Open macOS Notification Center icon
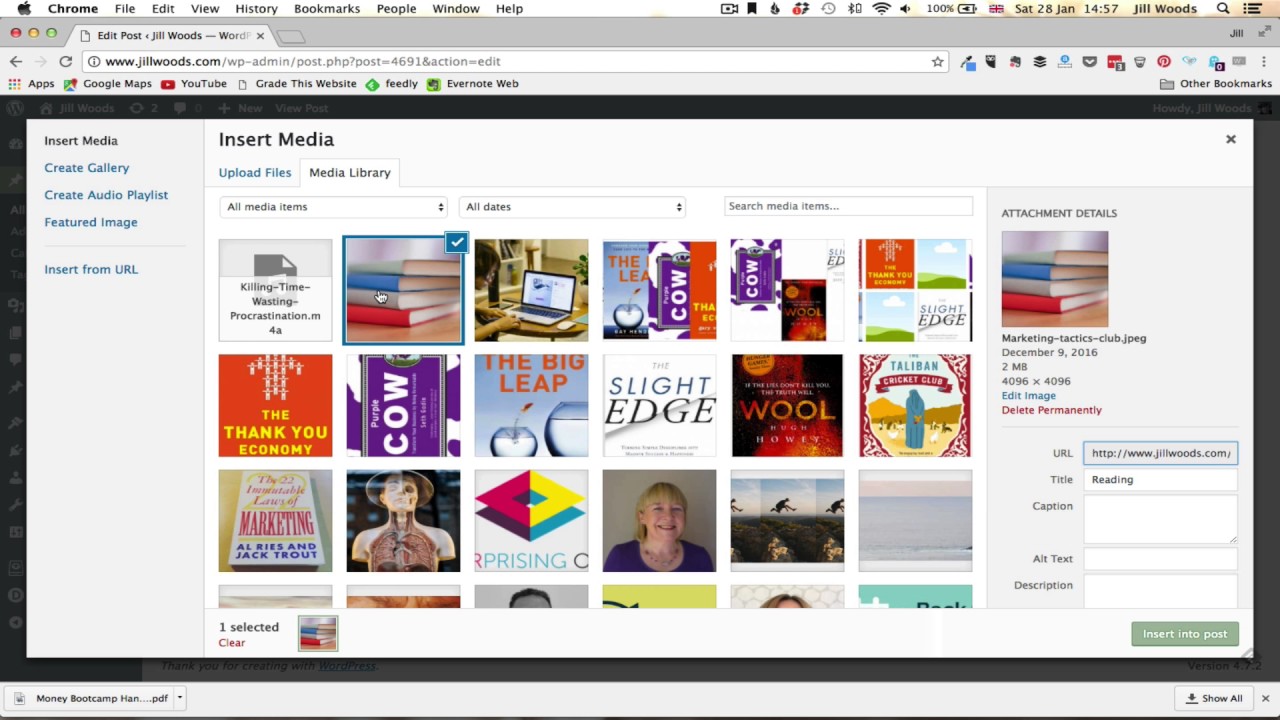The height and width of the screenshot is (720, 1280). 1253,9
